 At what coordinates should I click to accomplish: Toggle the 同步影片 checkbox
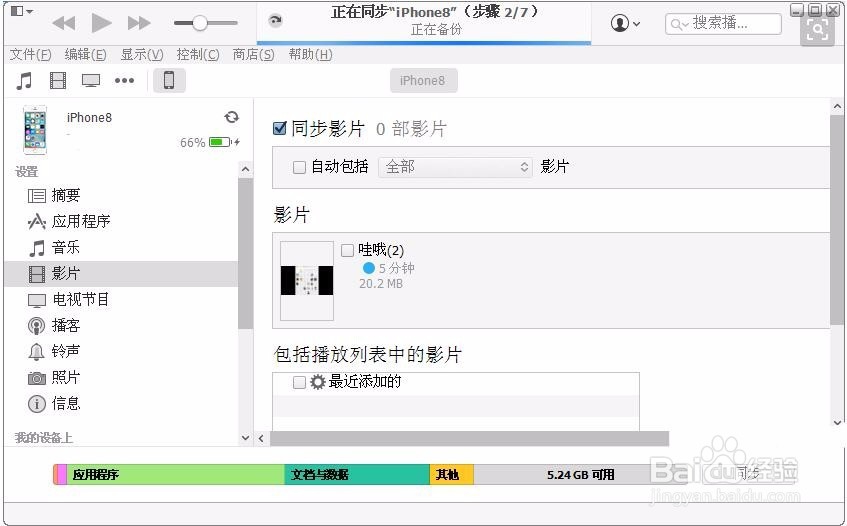[x=280, y=129]
